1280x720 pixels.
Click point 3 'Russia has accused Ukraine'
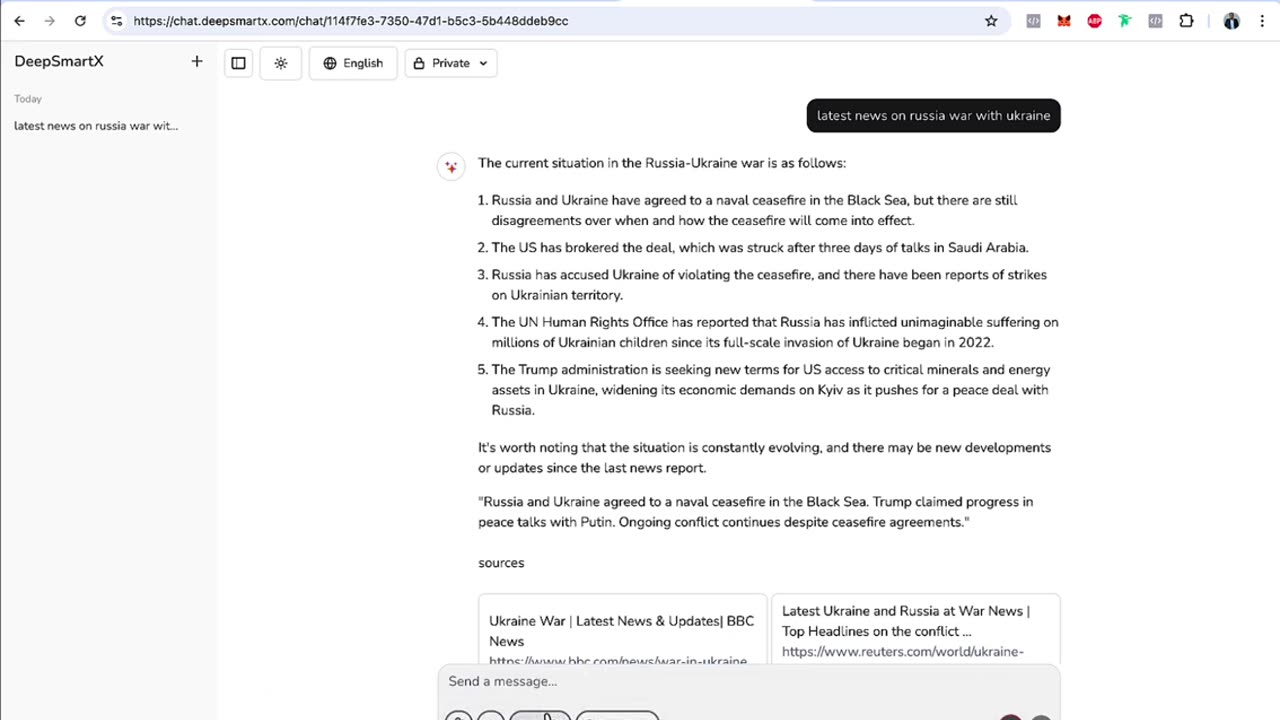[x=769, y=285]
